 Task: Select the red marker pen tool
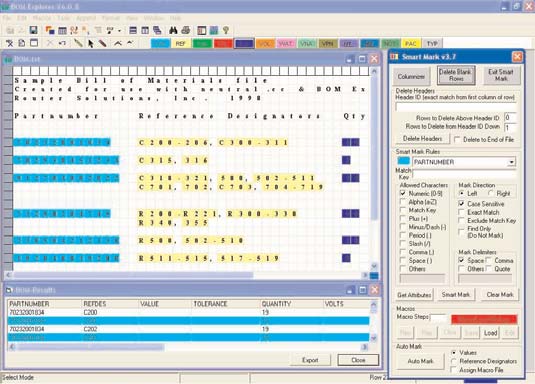(102, 43)
